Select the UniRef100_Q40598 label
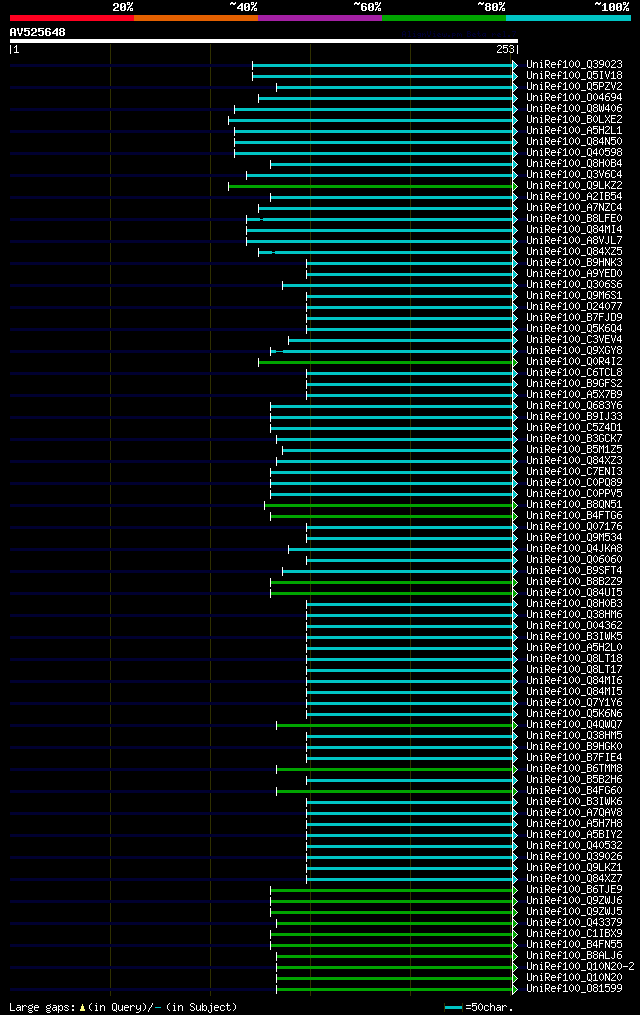The height and width of the screenshot is (1015, 640). [x=574, y=153]
